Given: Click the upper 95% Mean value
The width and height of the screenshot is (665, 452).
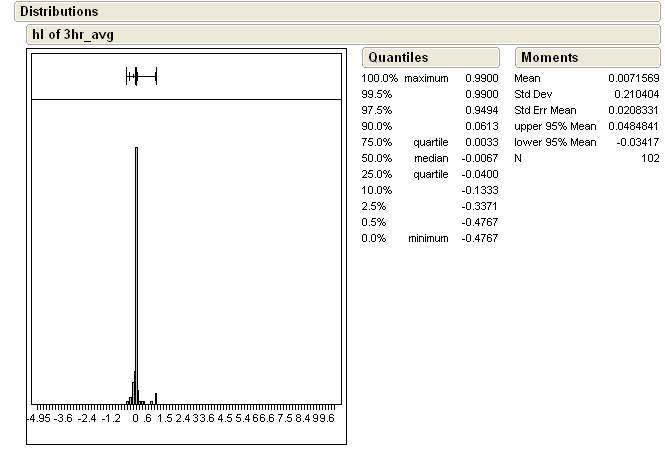Looking at the screenshot, I should tap(633, 126).
